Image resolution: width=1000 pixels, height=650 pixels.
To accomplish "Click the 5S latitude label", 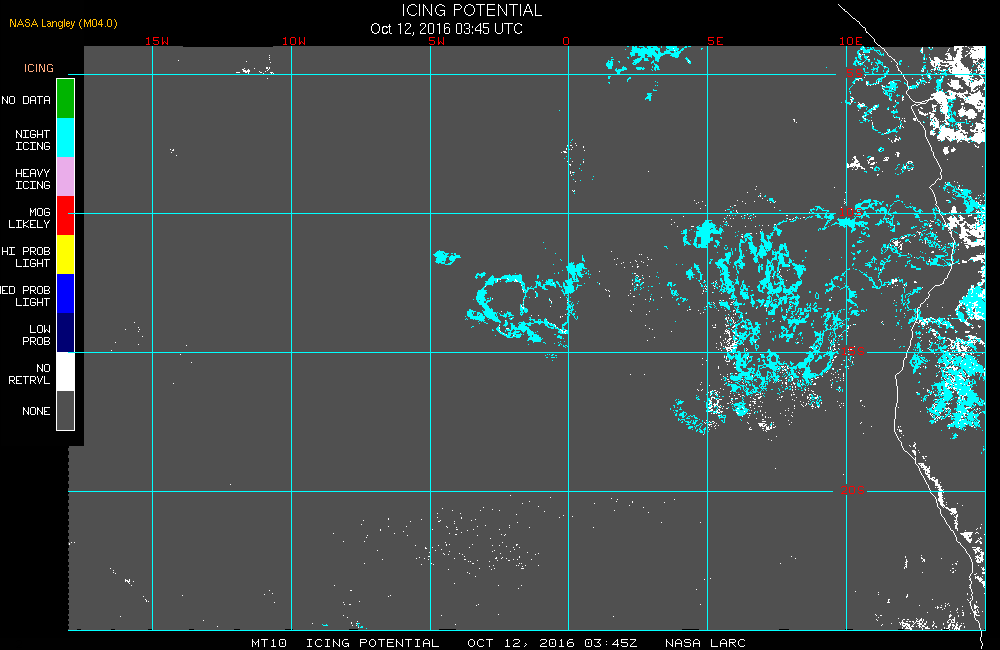I will pos(855,73).
